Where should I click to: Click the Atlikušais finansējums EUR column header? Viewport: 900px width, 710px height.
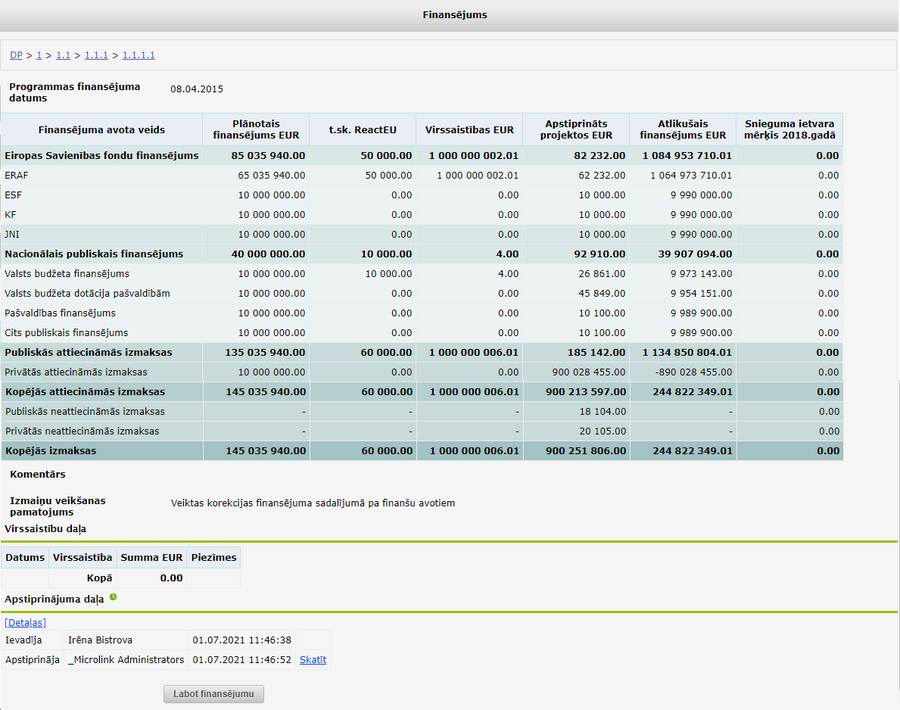click(683, 130)
